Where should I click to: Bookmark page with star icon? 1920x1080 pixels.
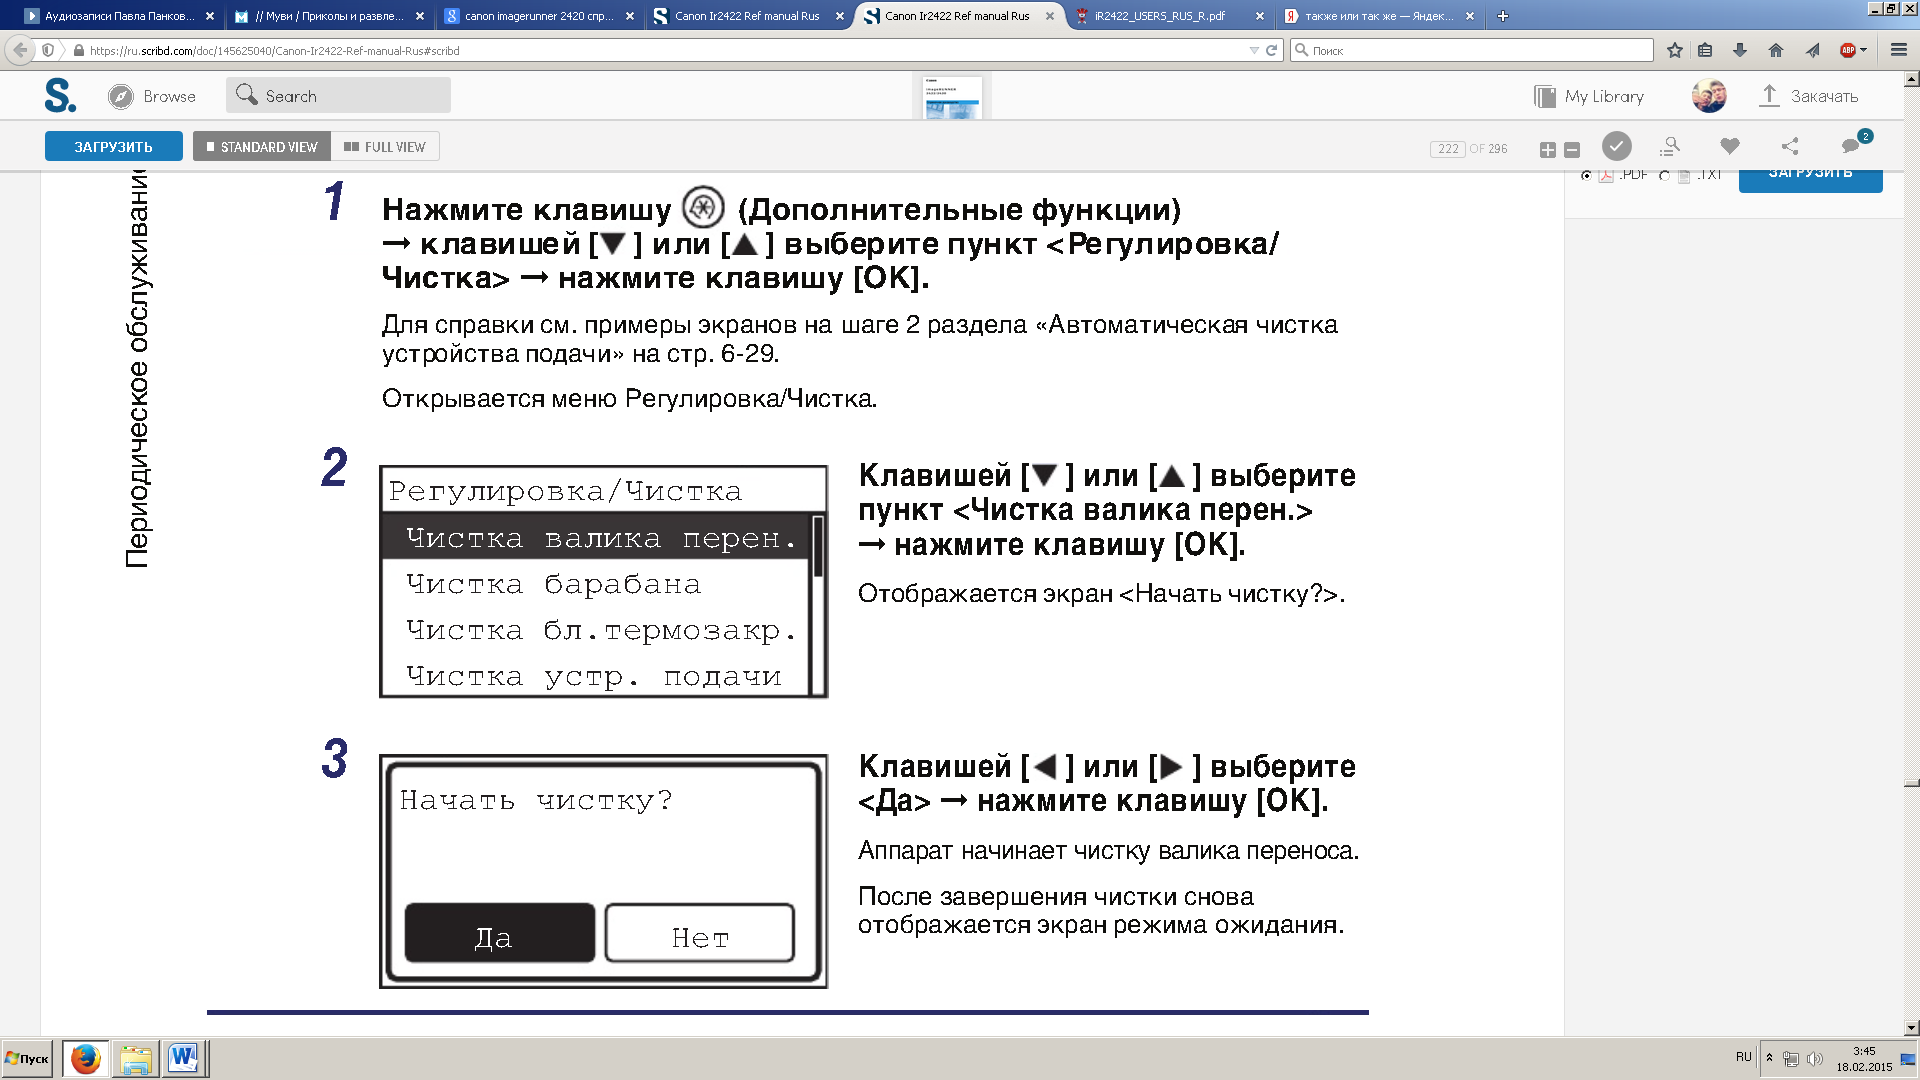click(x=1675, y=50)
